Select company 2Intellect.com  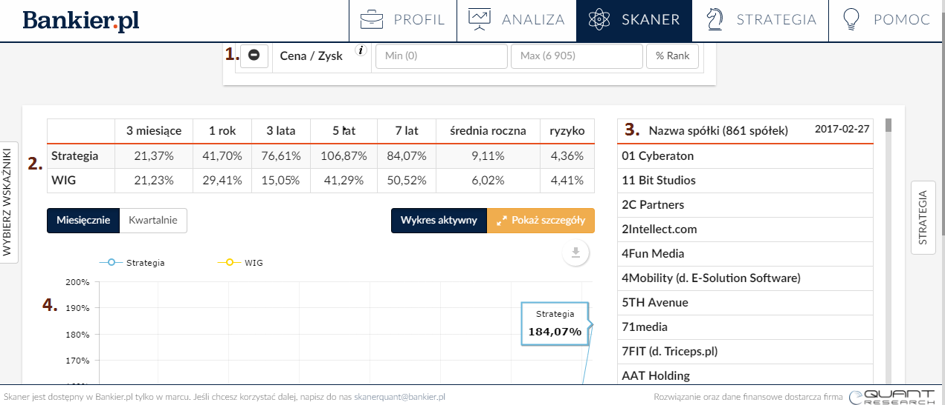coord(745,229)
